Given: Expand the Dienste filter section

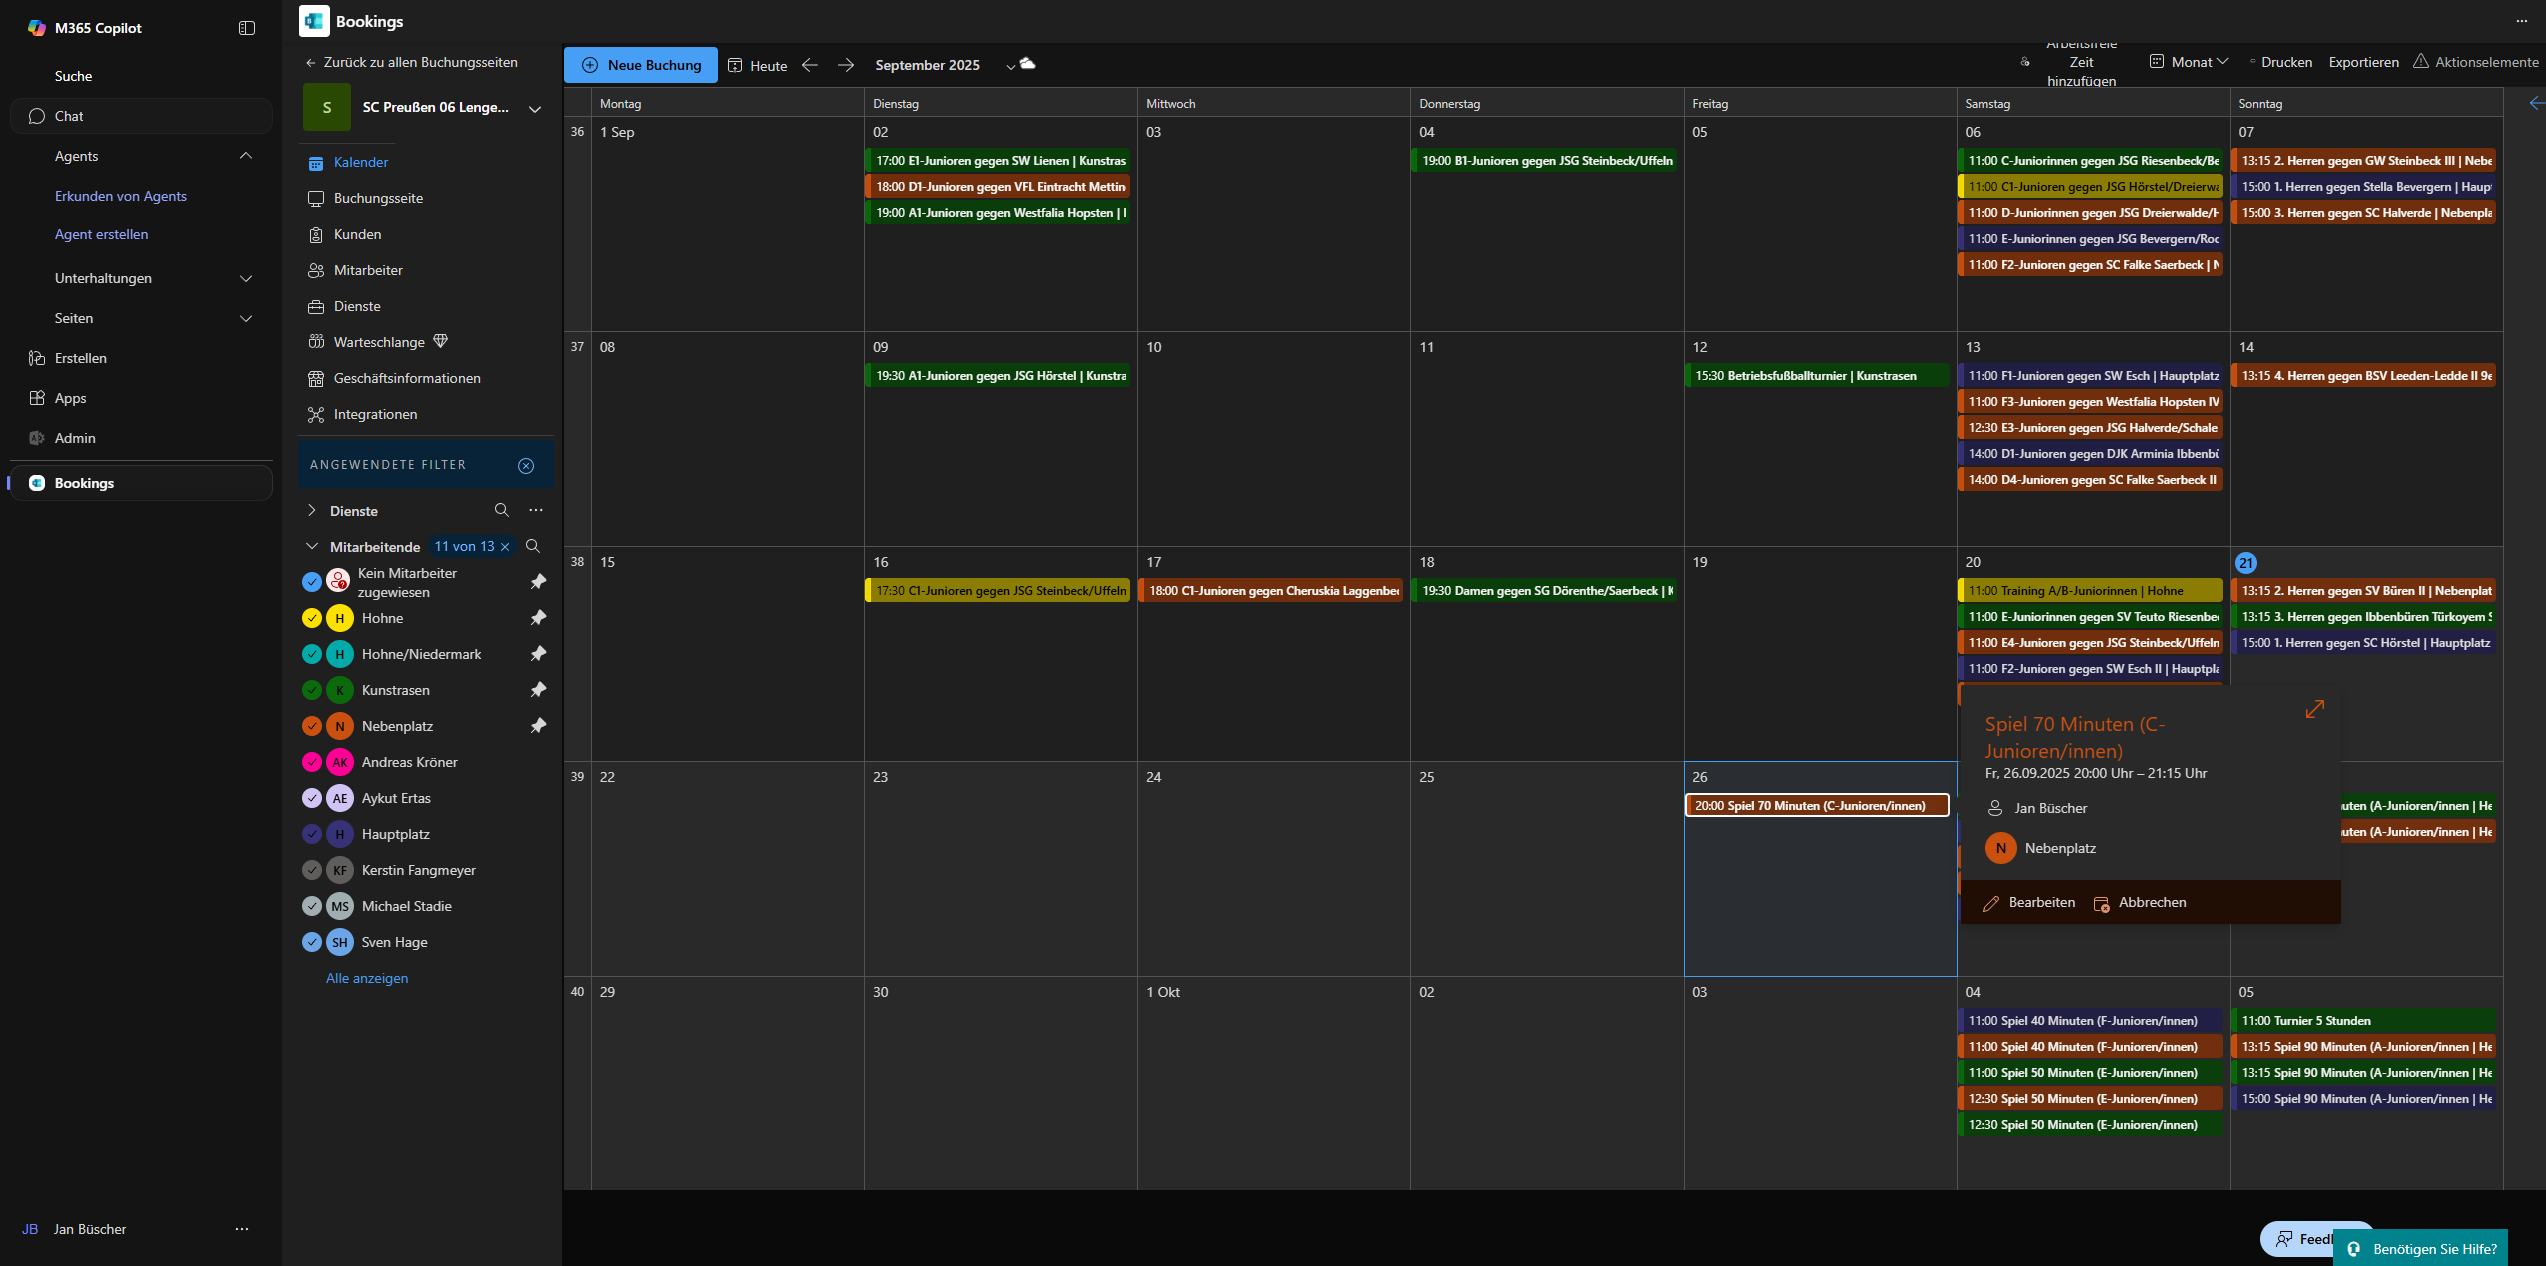Looking at the screenshot, I should [x=312, y=510].
